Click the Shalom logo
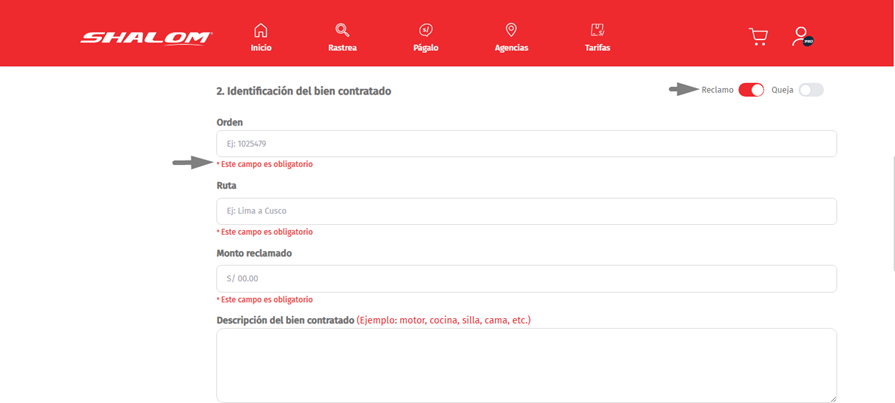 (x=146, y=38)
